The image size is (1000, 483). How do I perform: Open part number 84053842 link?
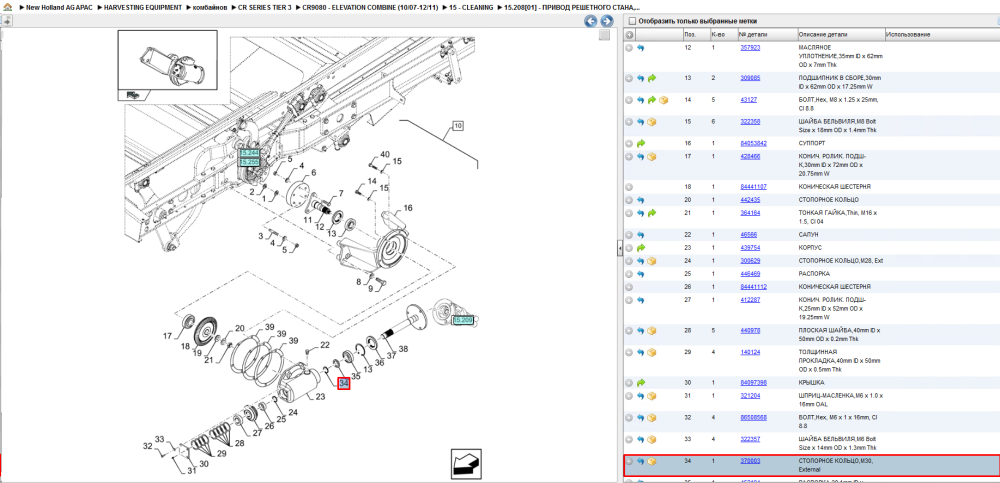[753, 144]
